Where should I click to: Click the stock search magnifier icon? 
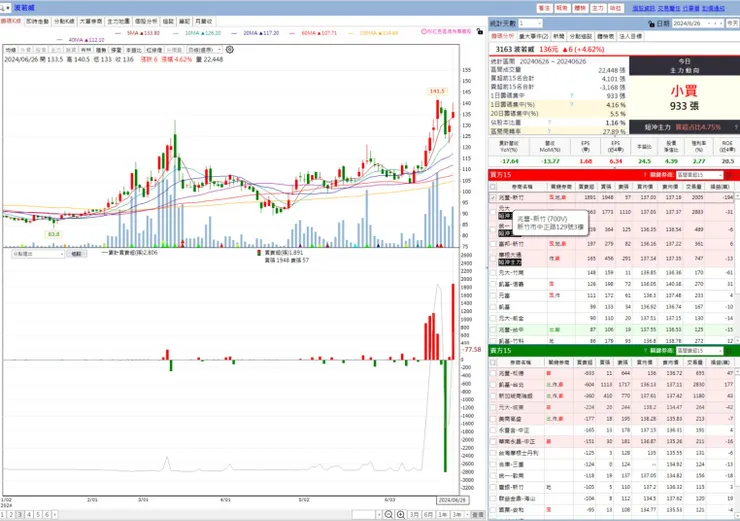(2, 8)
